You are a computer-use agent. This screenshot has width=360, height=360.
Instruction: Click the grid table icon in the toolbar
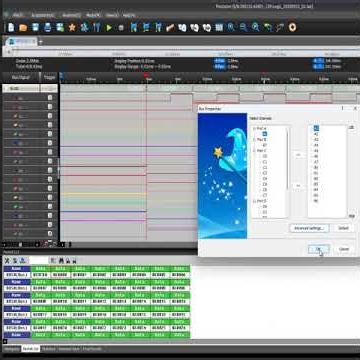pos(219,27)
